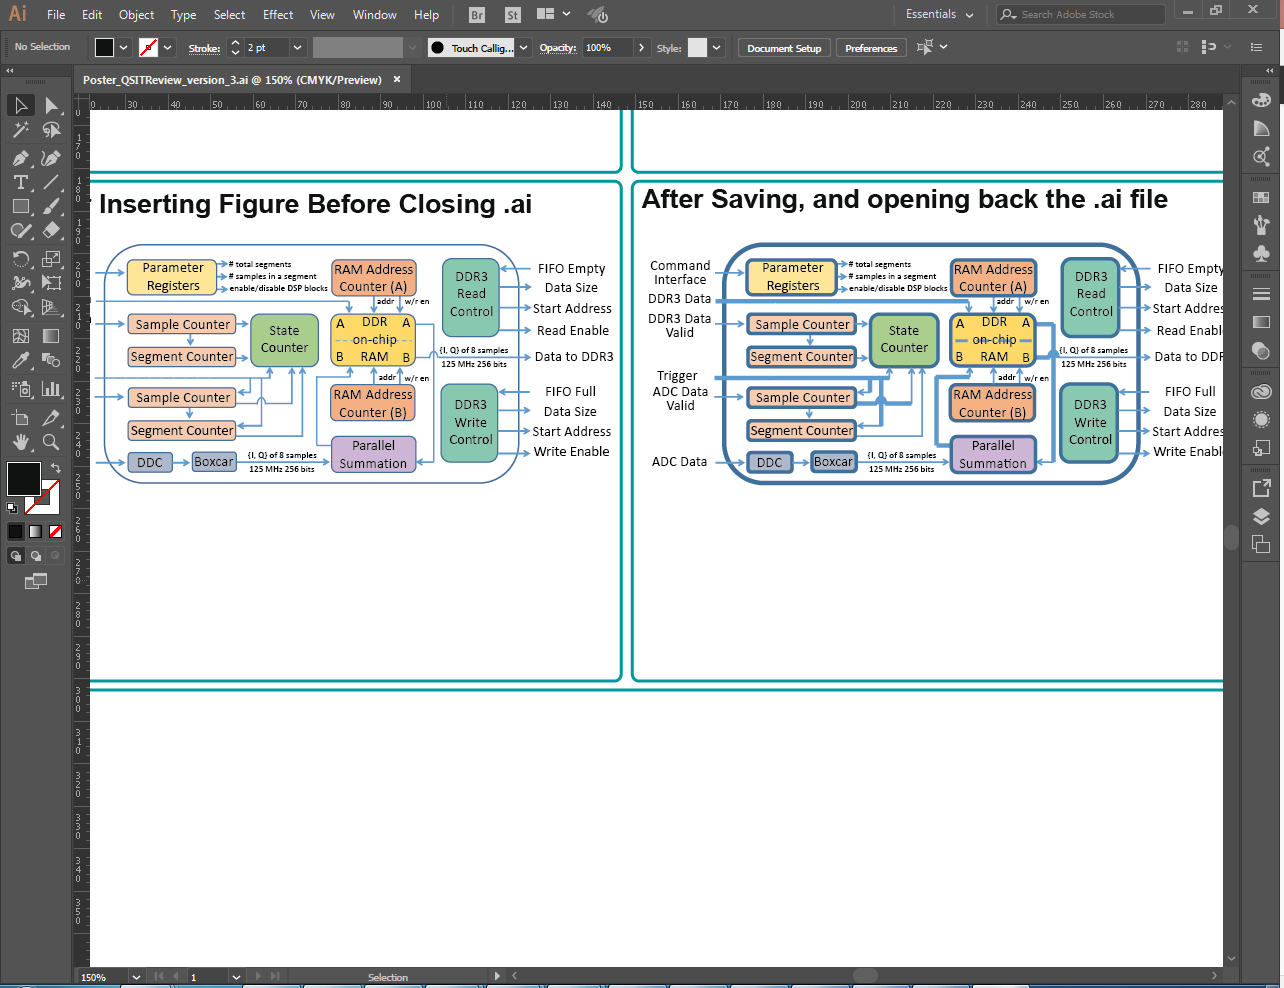Open the Window menu
The height and width of the screenshot is (988, 1284).
click(375, 15)
